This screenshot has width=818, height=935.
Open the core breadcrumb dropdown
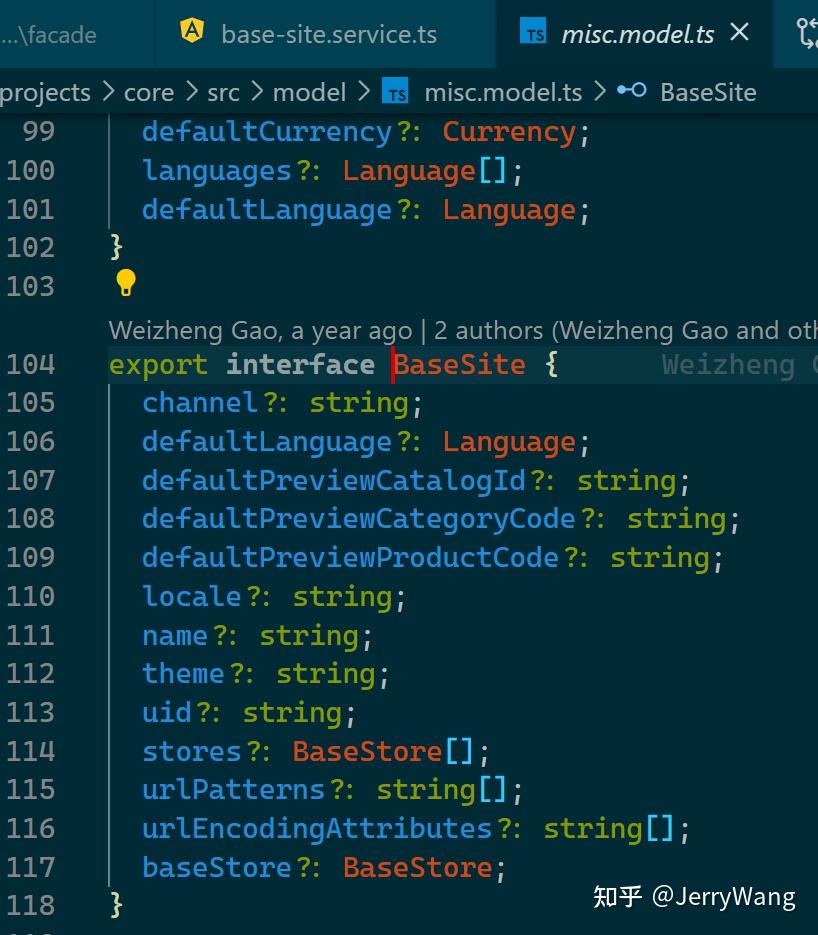pyautogui.click(x=149, y=92)
